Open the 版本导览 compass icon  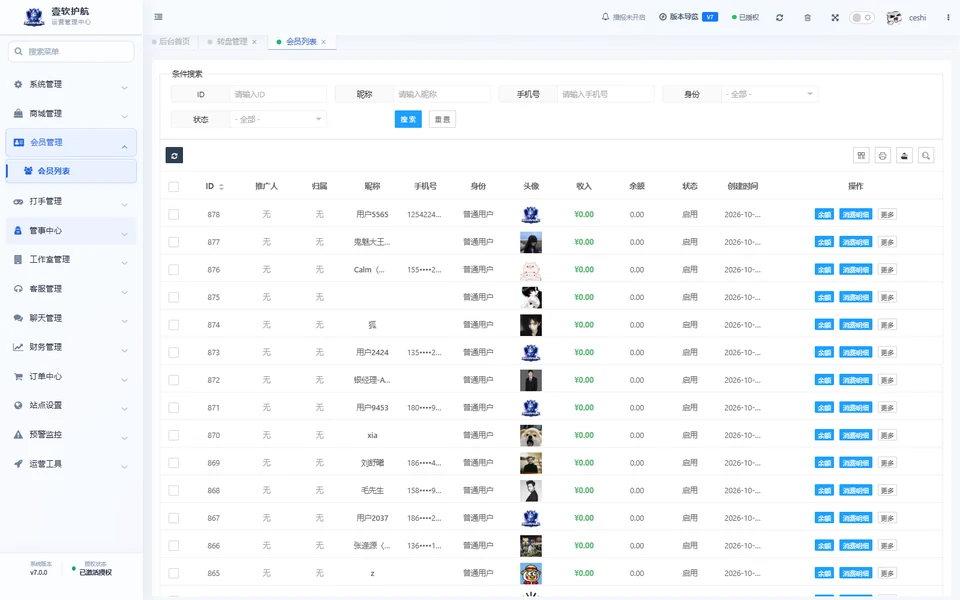click(662, 17)
